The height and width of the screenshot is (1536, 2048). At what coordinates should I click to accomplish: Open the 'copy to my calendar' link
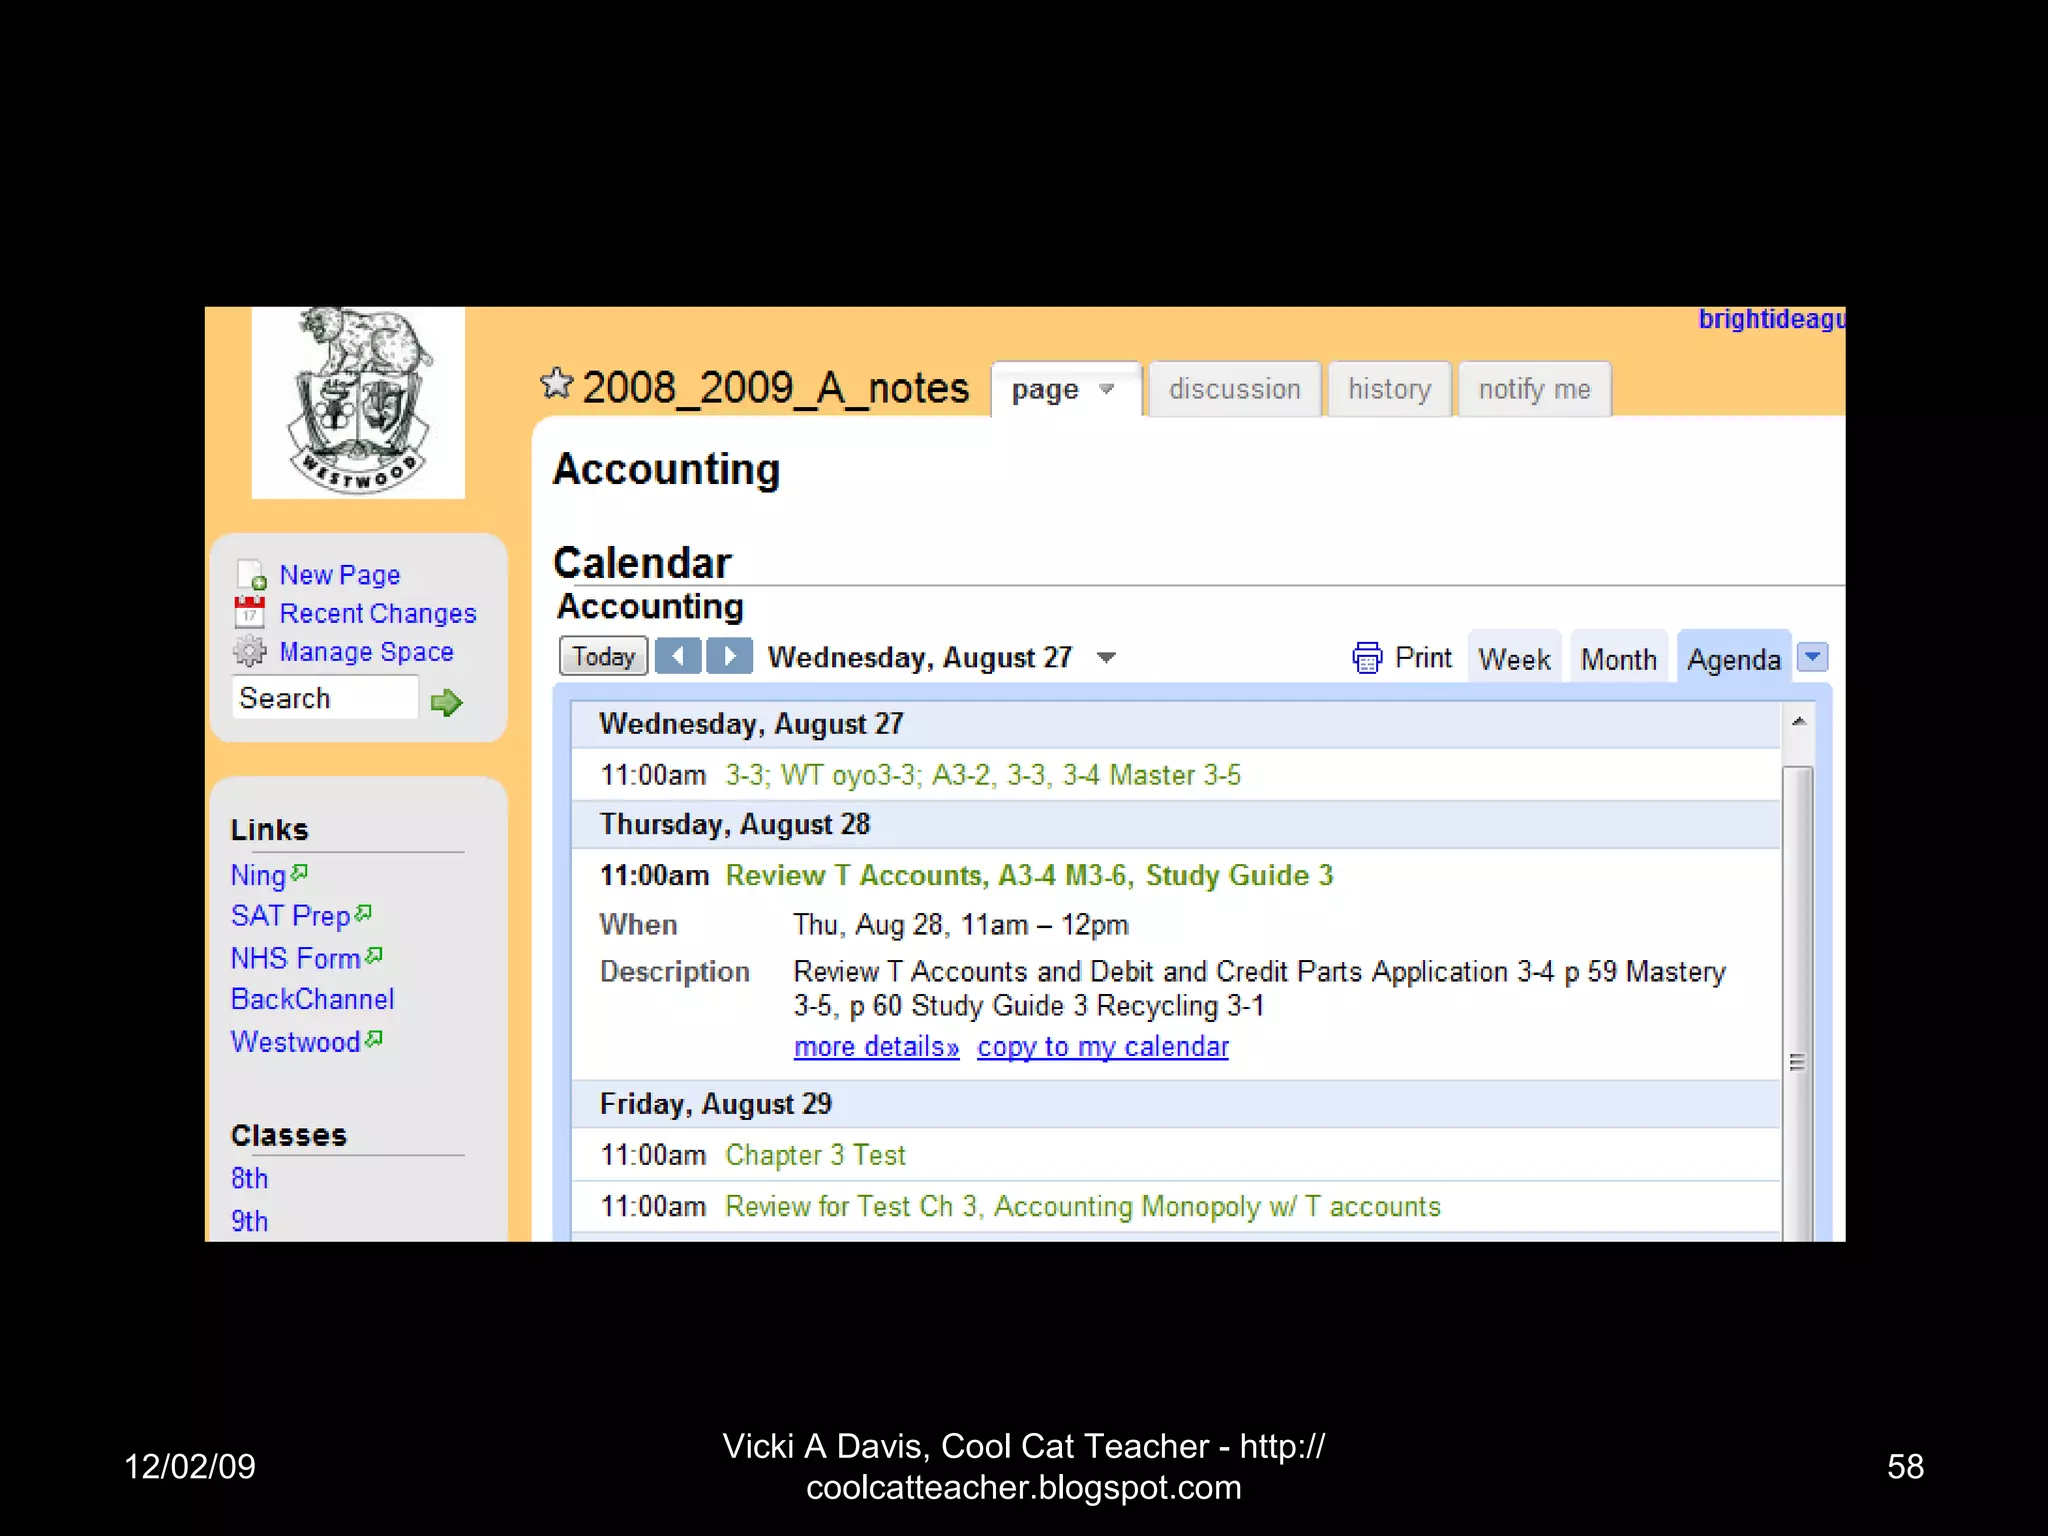click(1102, 1047)
